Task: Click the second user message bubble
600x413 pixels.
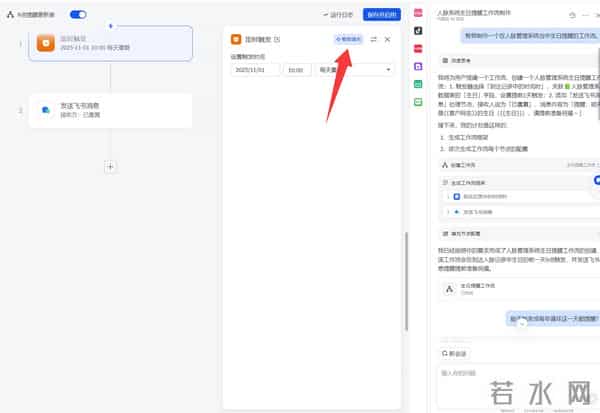Action: [554, 318]
